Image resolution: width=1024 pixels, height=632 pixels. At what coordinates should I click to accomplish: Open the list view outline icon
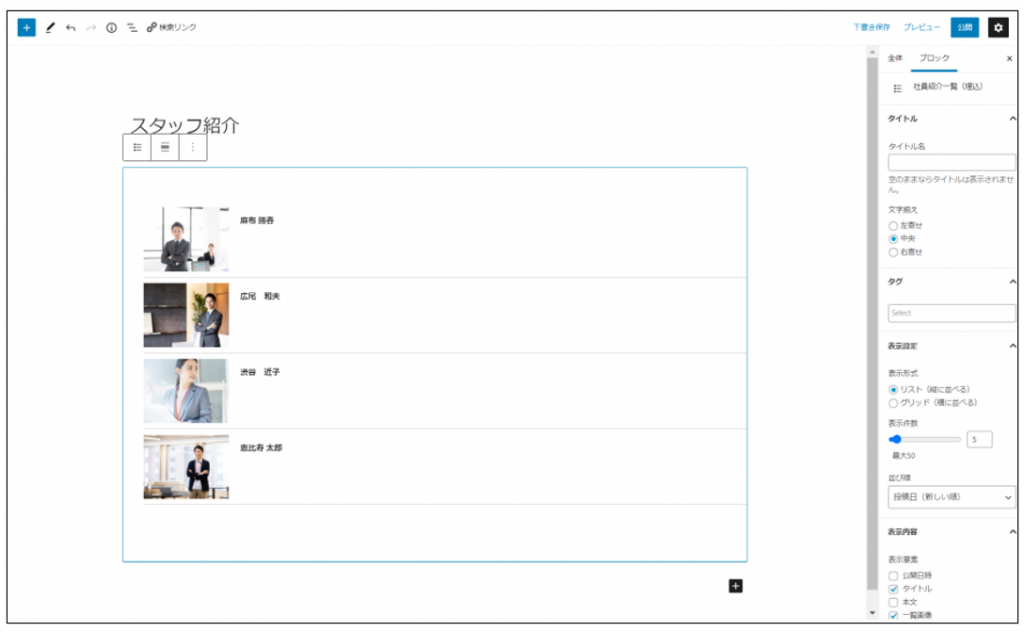(x=132, y=27)
